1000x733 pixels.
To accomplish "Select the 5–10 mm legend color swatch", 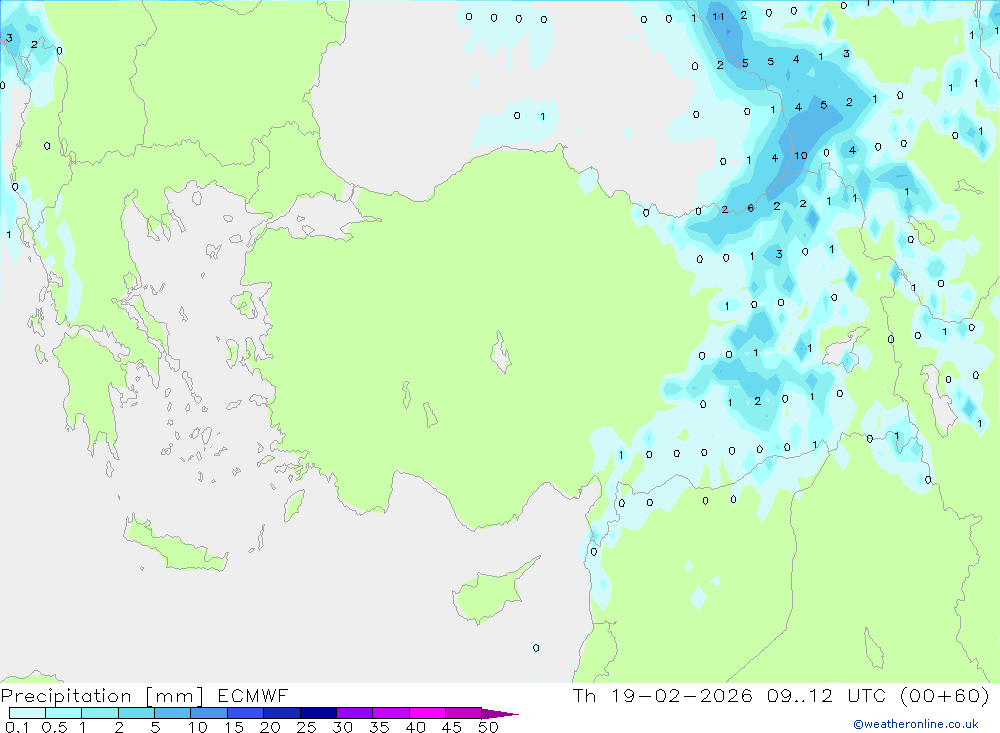I will pyautogui.click(x=173, y=713).
